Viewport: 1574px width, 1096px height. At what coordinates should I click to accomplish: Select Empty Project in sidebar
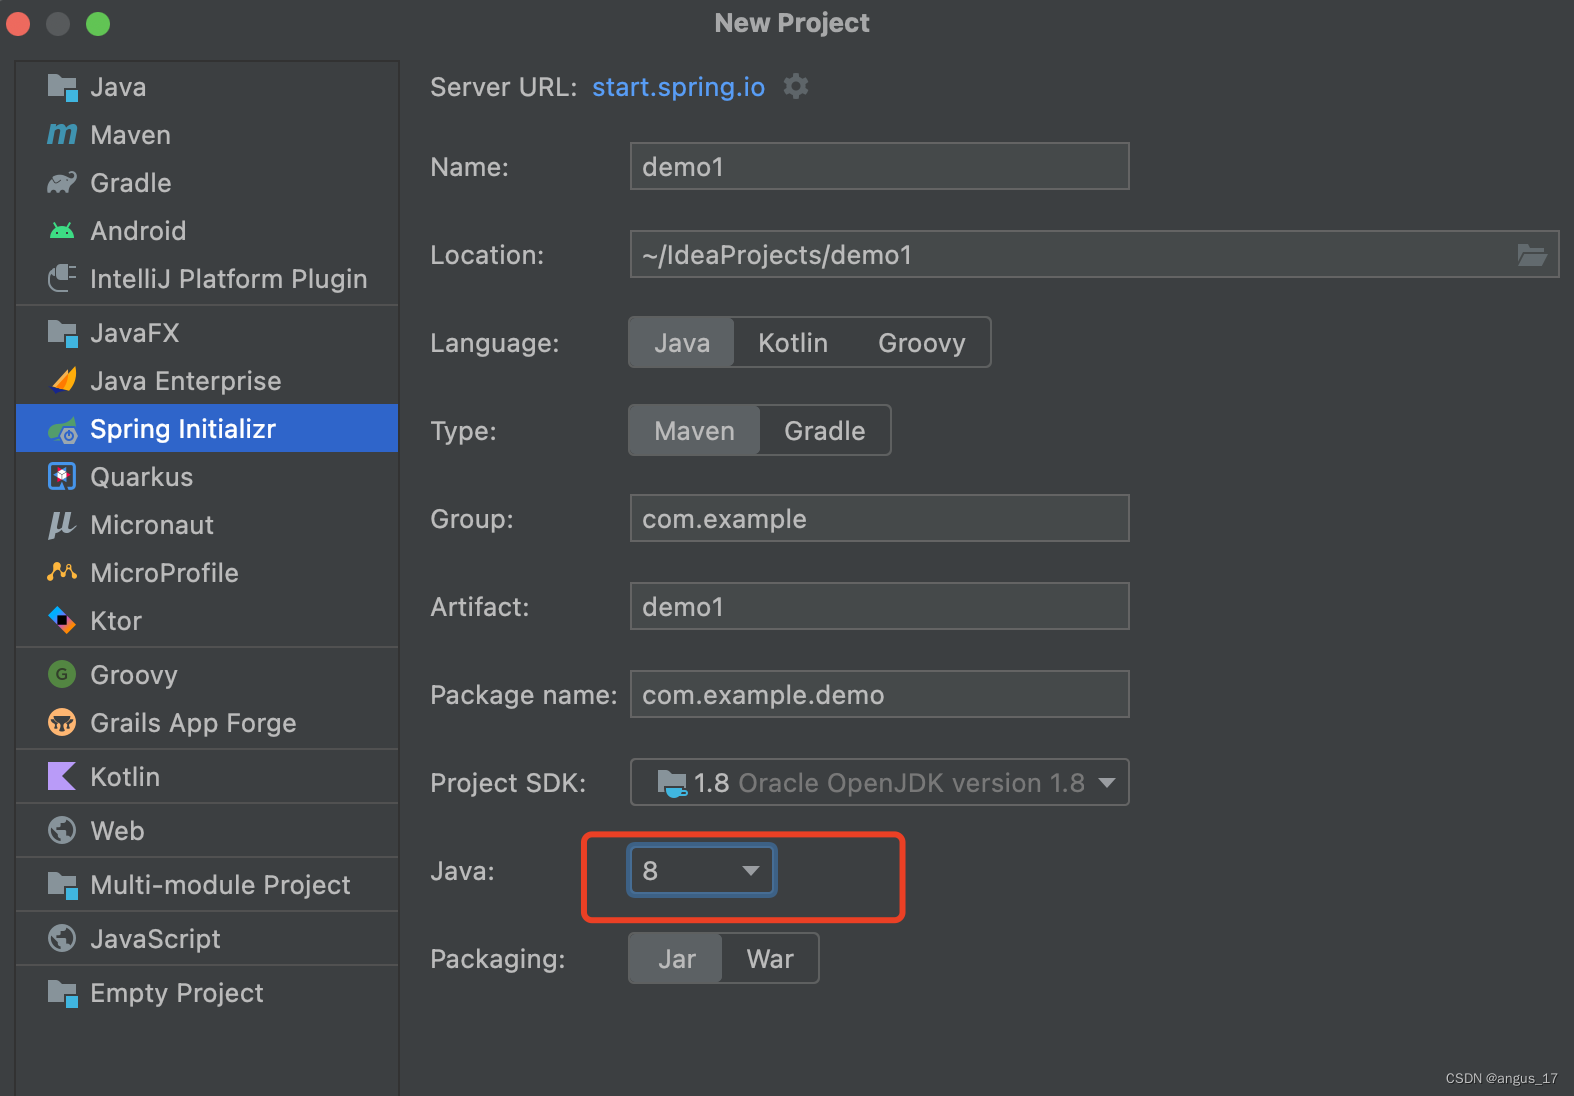(x=207, y=993)
